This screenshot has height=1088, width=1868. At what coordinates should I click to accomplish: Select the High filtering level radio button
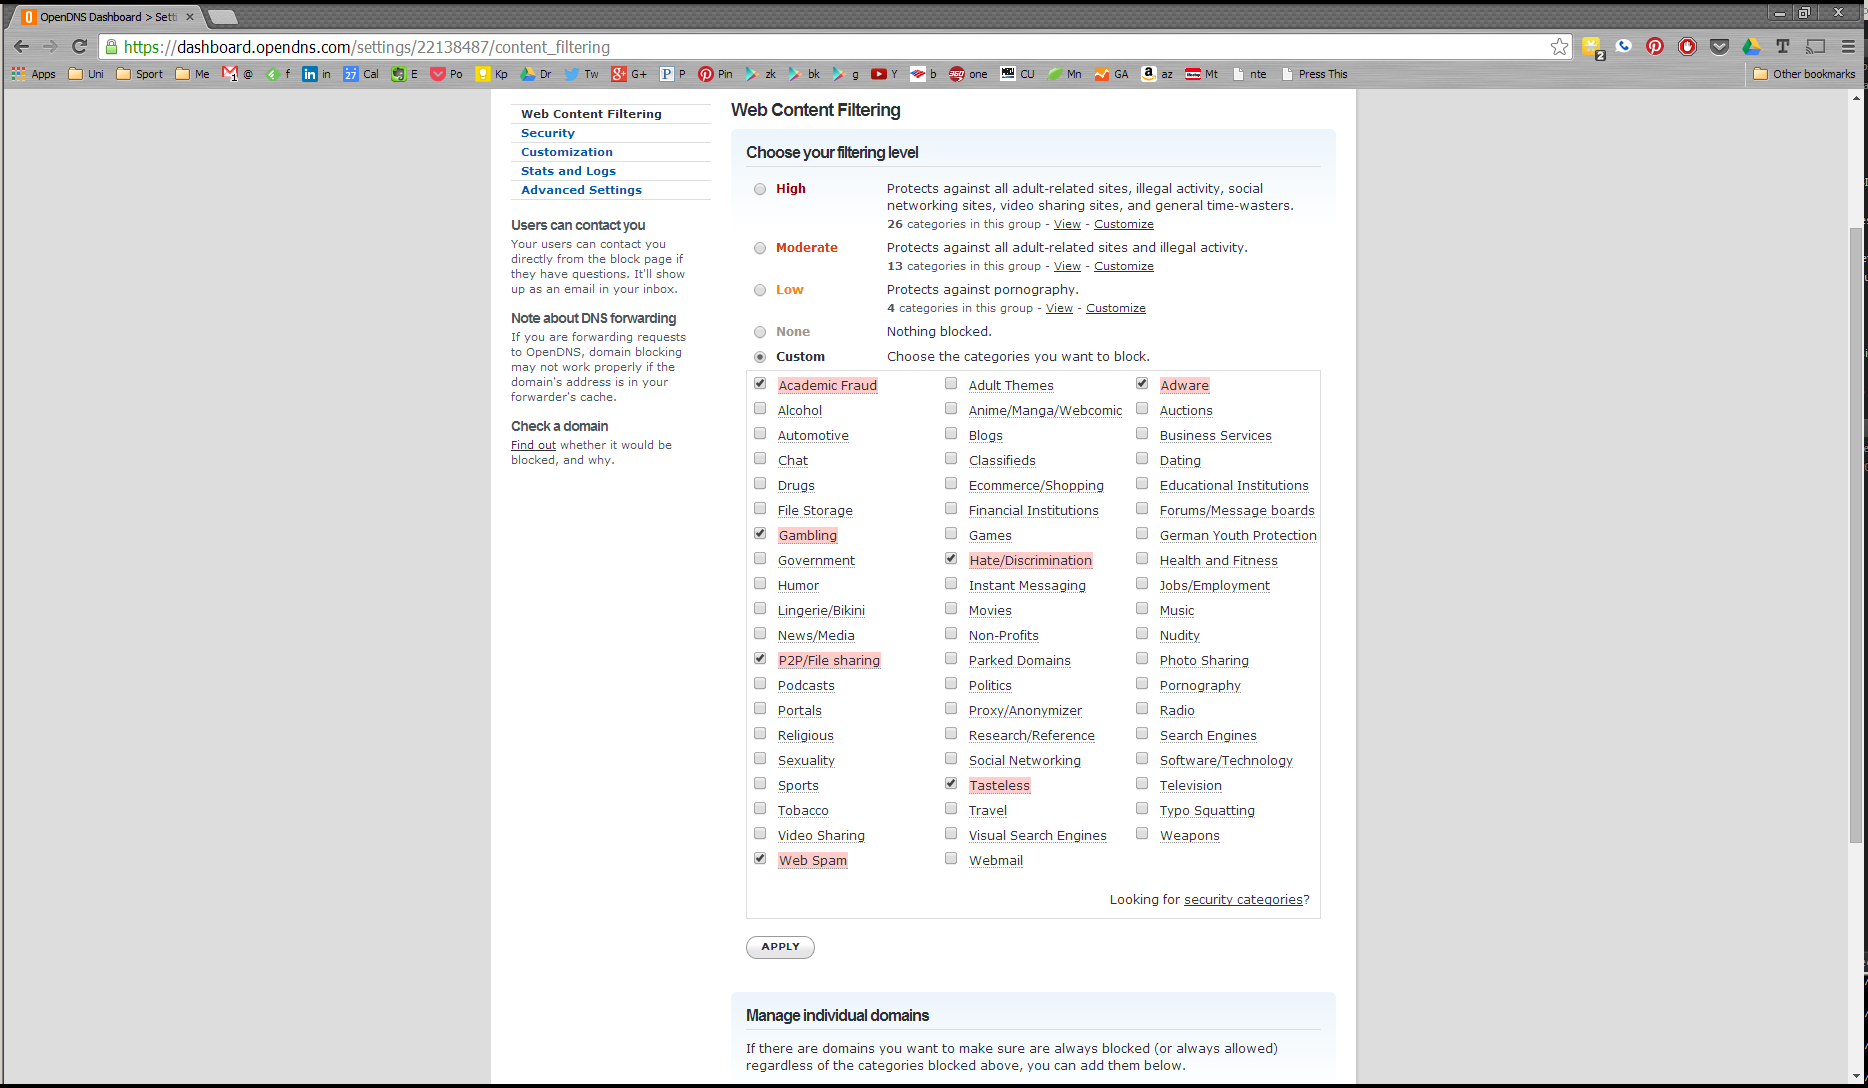pos(760,189)
